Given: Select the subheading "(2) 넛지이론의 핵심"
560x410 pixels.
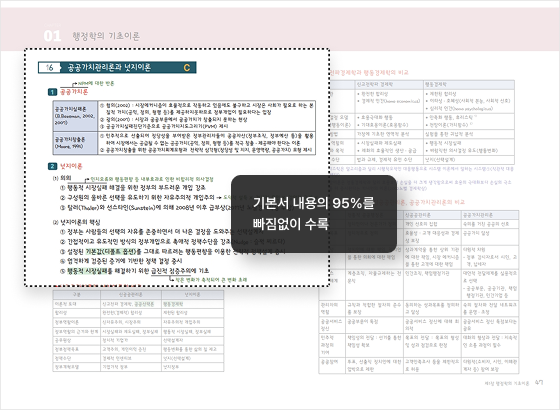Looking at the screenshot, I should point(77,222).
